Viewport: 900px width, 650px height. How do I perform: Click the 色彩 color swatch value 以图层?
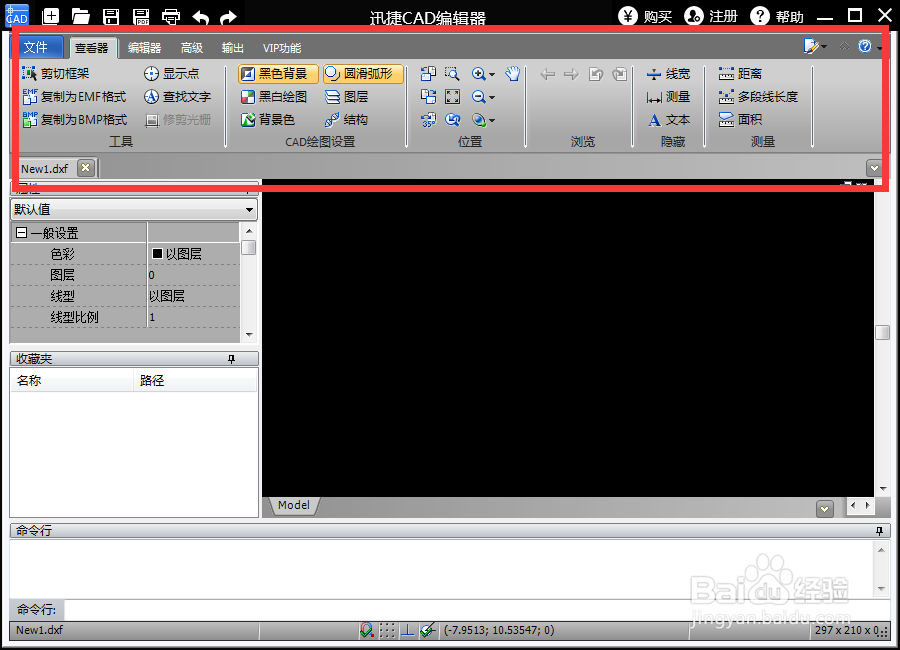click(193, 254)
